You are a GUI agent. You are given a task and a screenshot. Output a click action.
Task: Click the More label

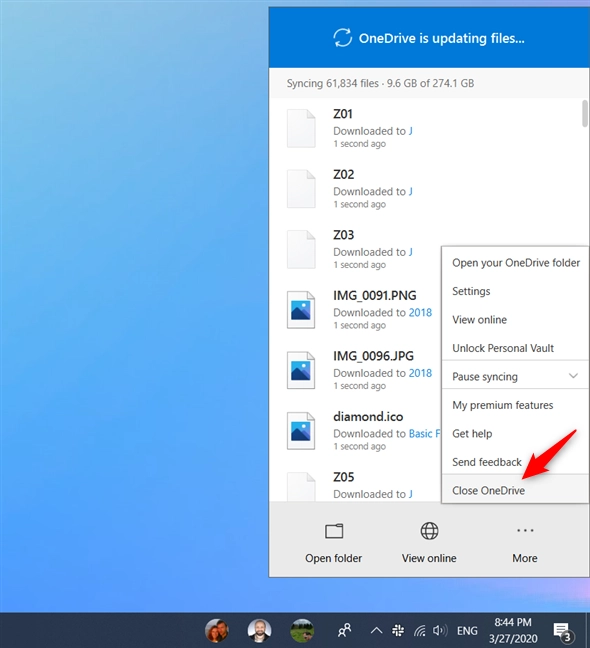(x=525, y=558)
